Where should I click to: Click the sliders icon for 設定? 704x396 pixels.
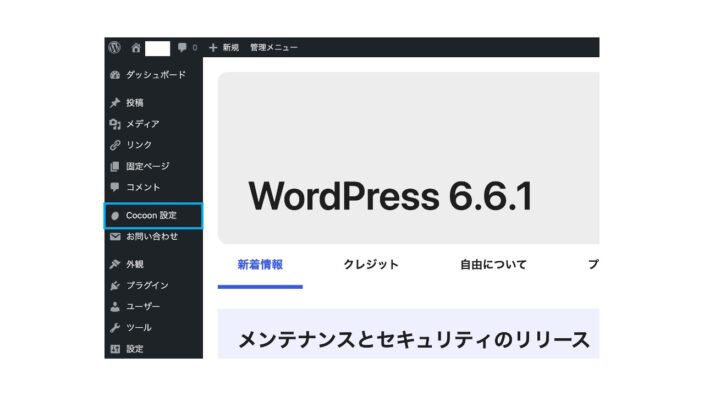coord(115,349)
